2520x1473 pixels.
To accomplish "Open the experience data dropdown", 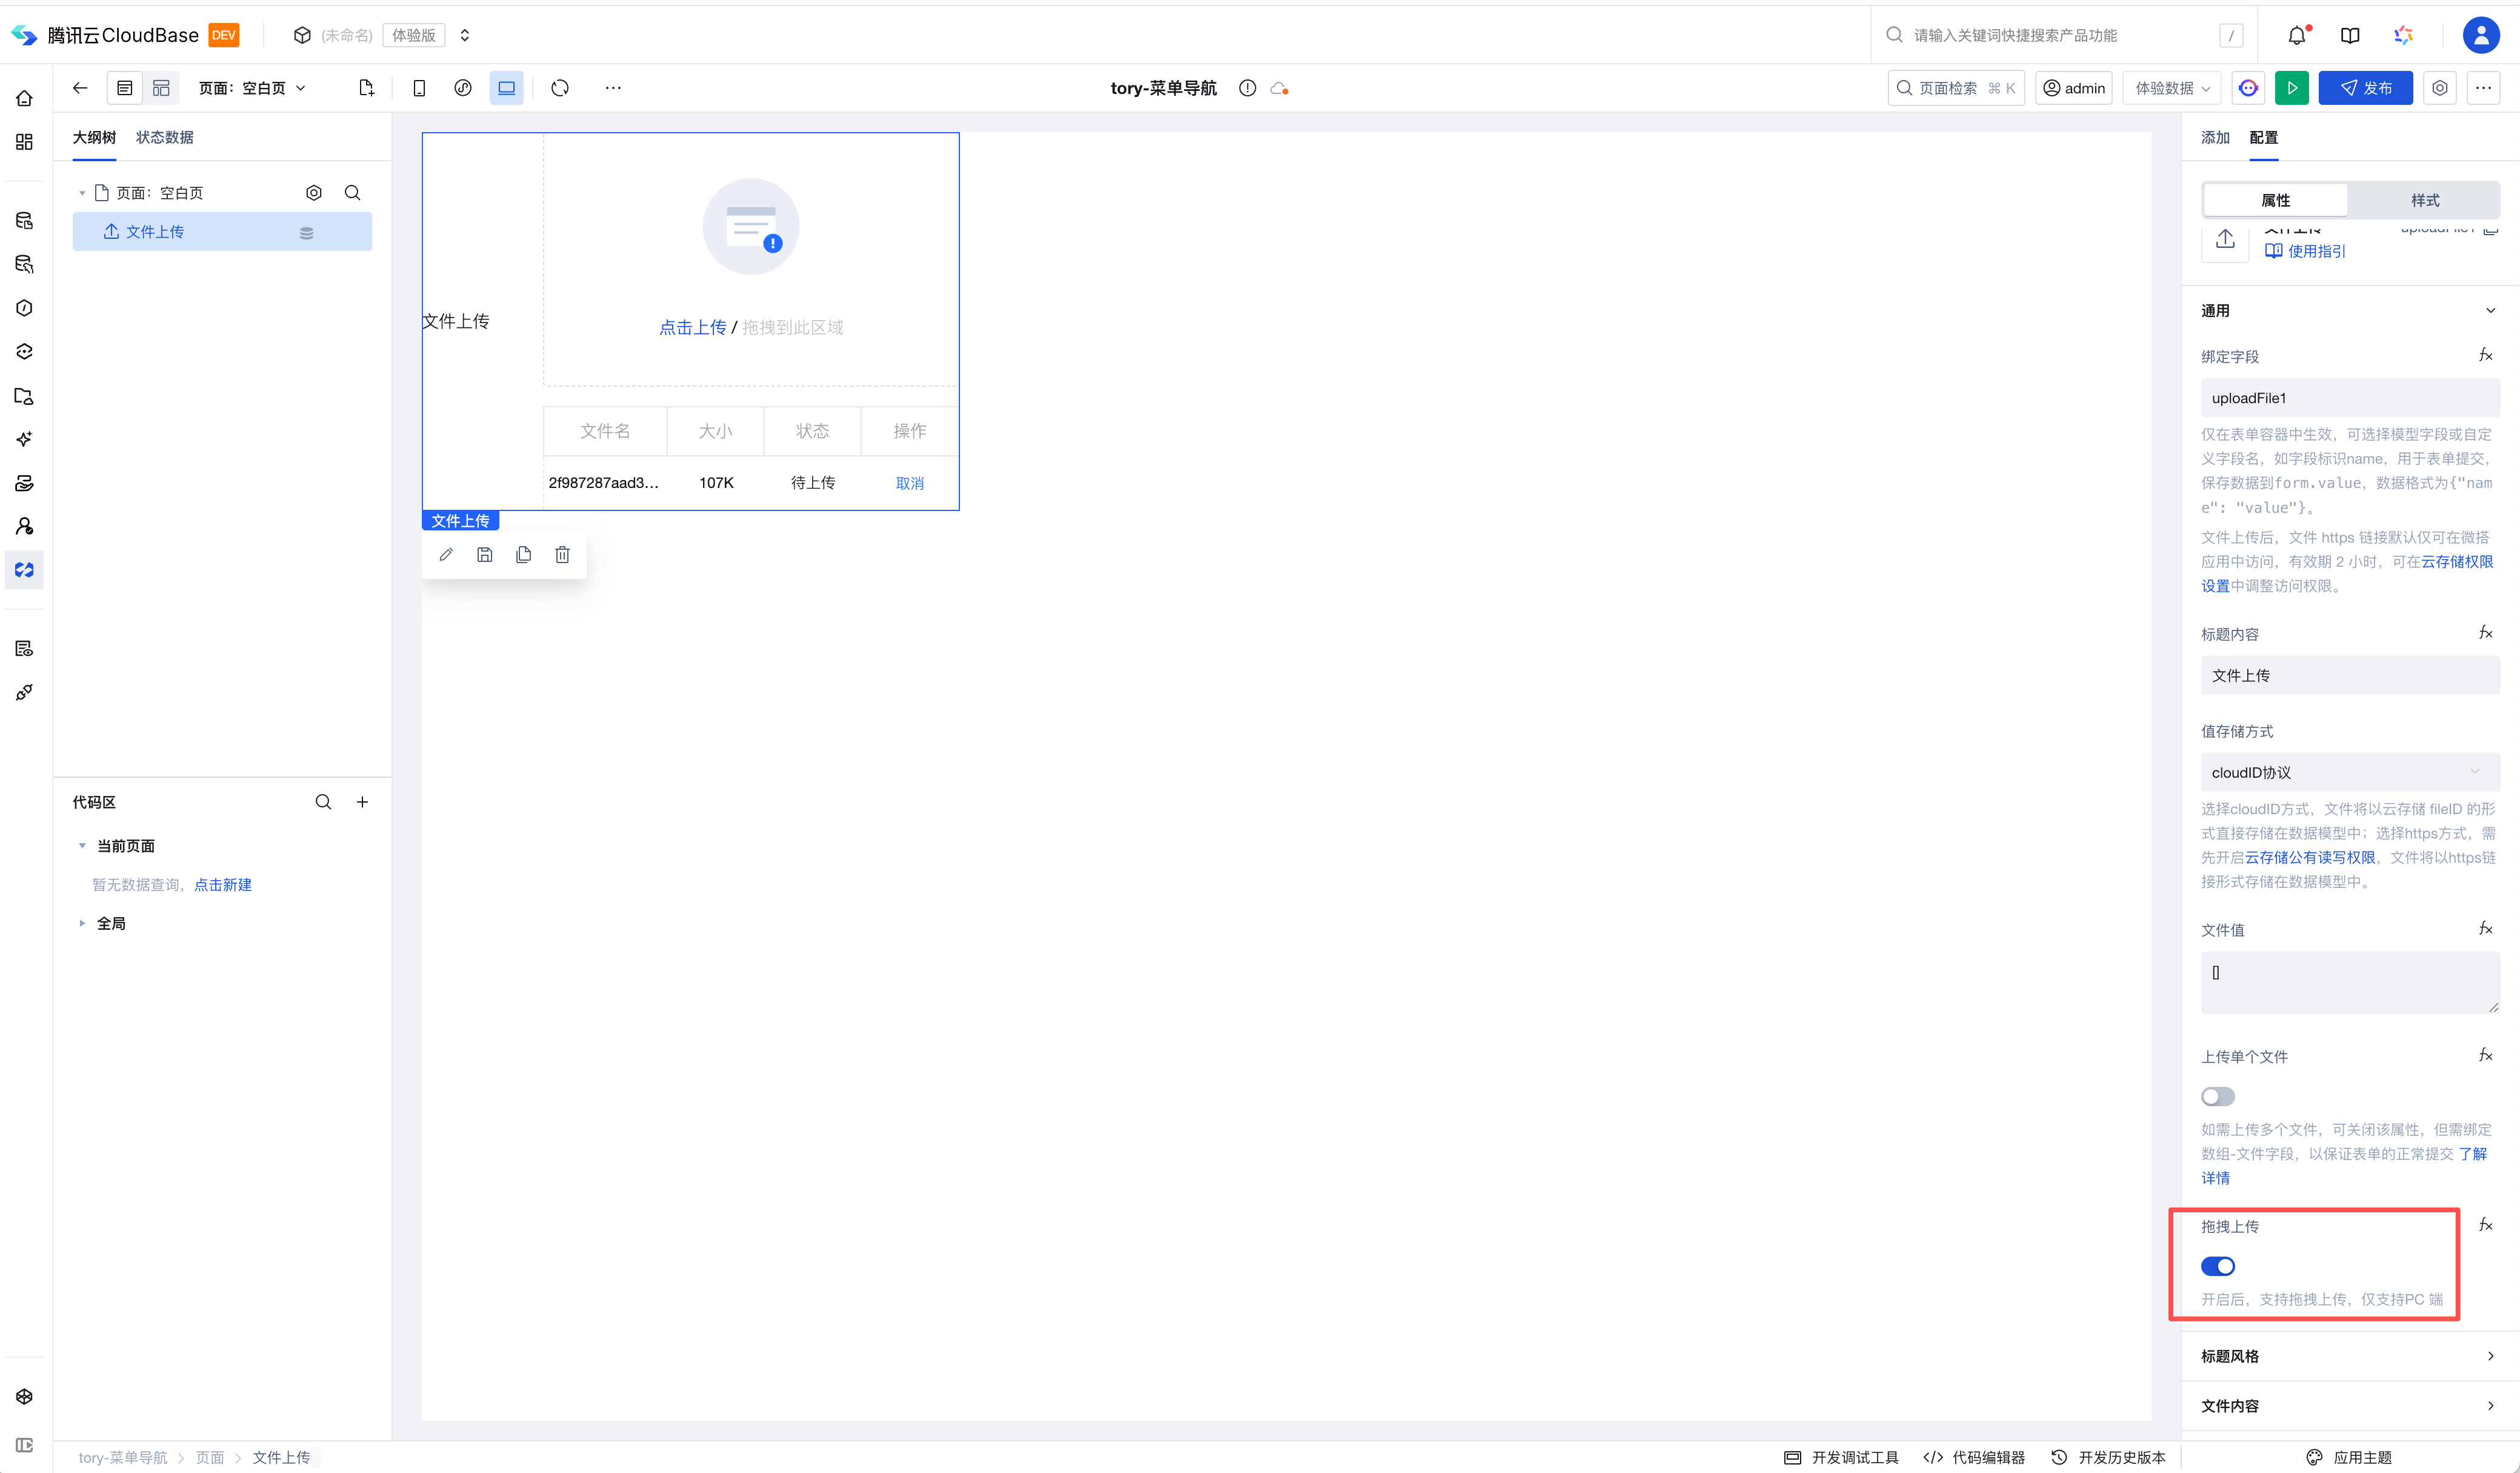I will (2172, 88).
